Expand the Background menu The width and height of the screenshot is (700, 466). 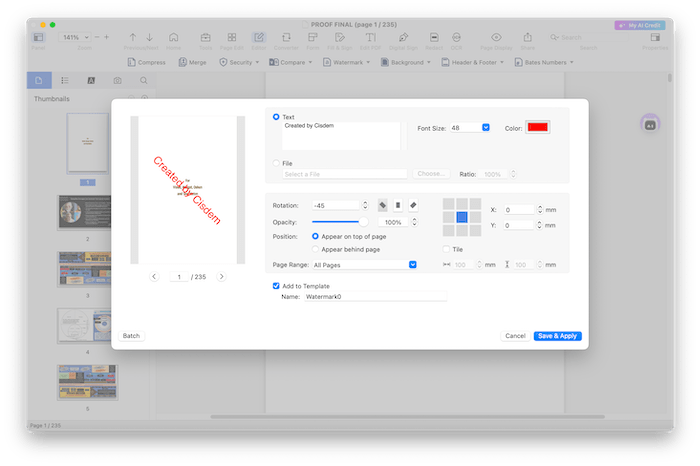[x=405, y=62]
